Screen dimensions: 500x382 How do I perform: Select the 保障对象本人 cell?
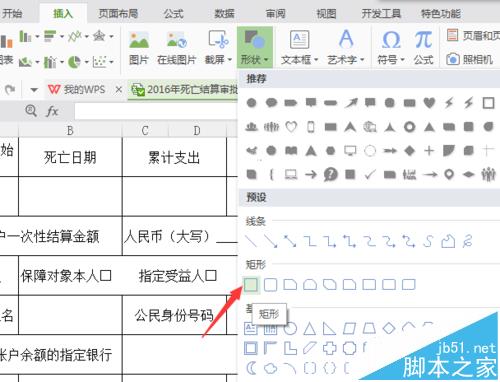tap(66, 276)
